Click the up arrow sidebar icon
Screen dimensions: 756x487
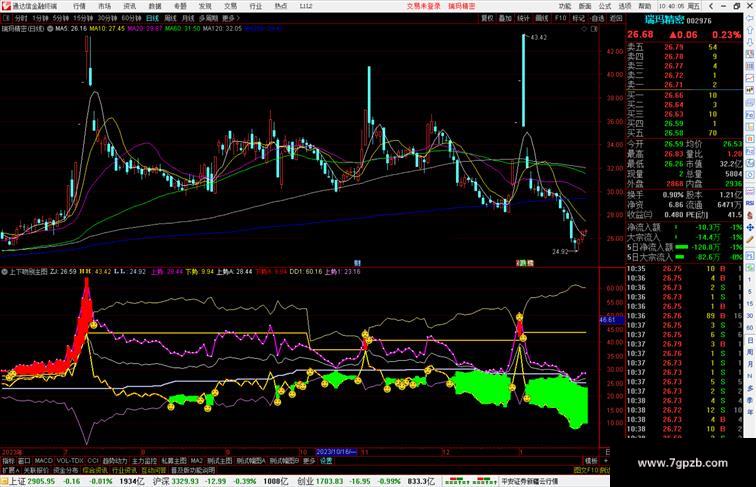[750, 30]
